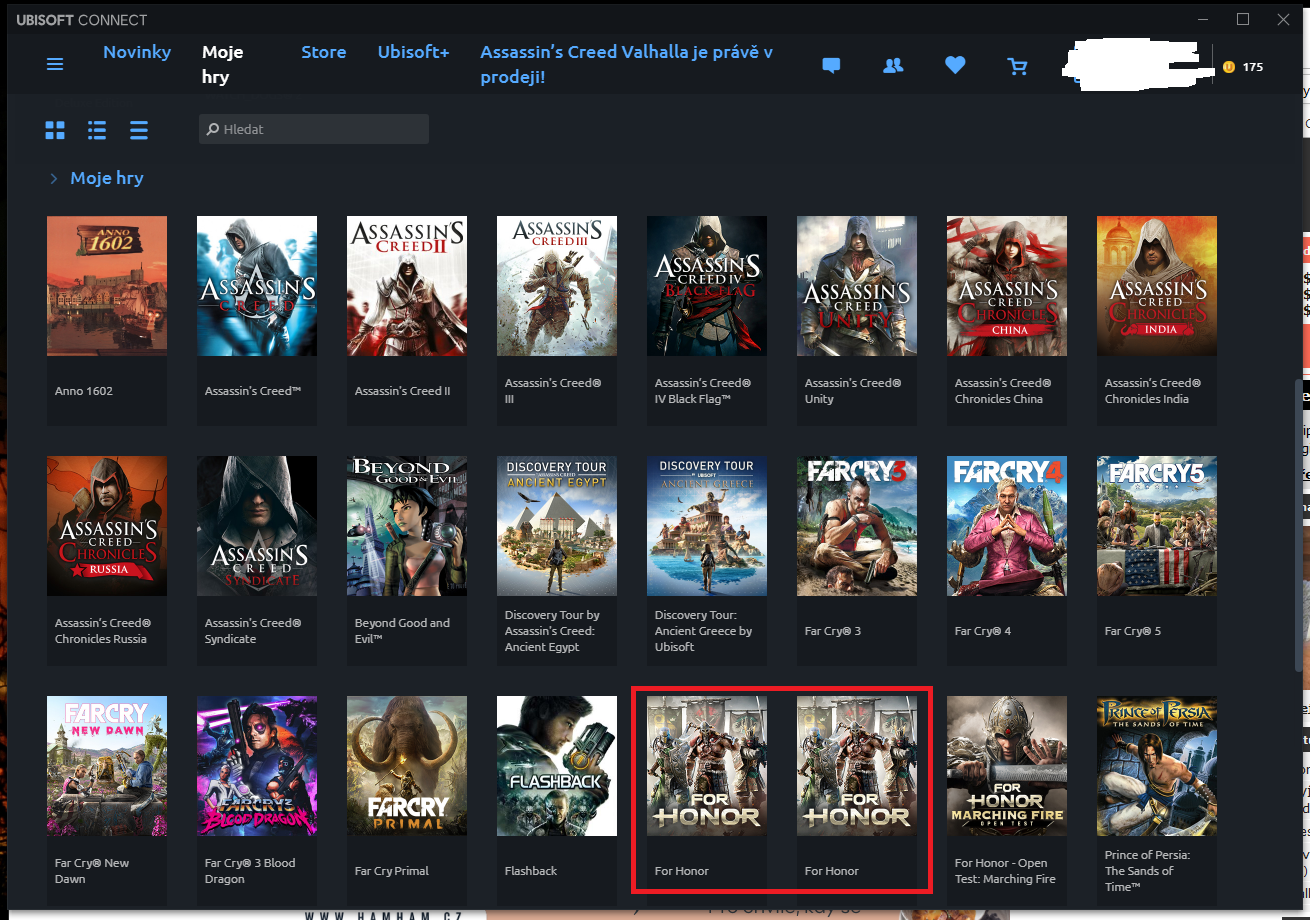Select Prince of Persia Sands of Time
The width and height of the screenshot is (1310, 920).
tap(1157, 766)
